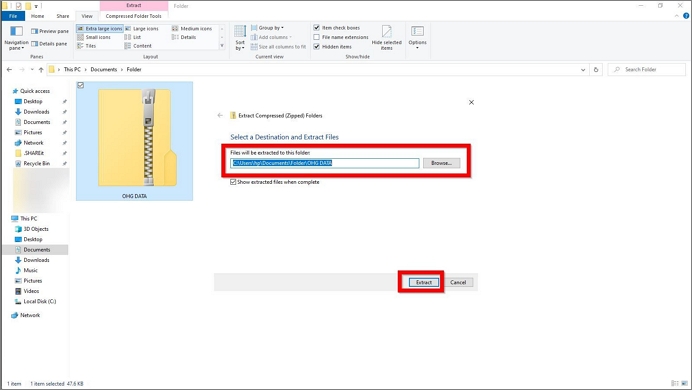692x390 pixels.
Task: Click the extraction destination path field
Action: 324,163
